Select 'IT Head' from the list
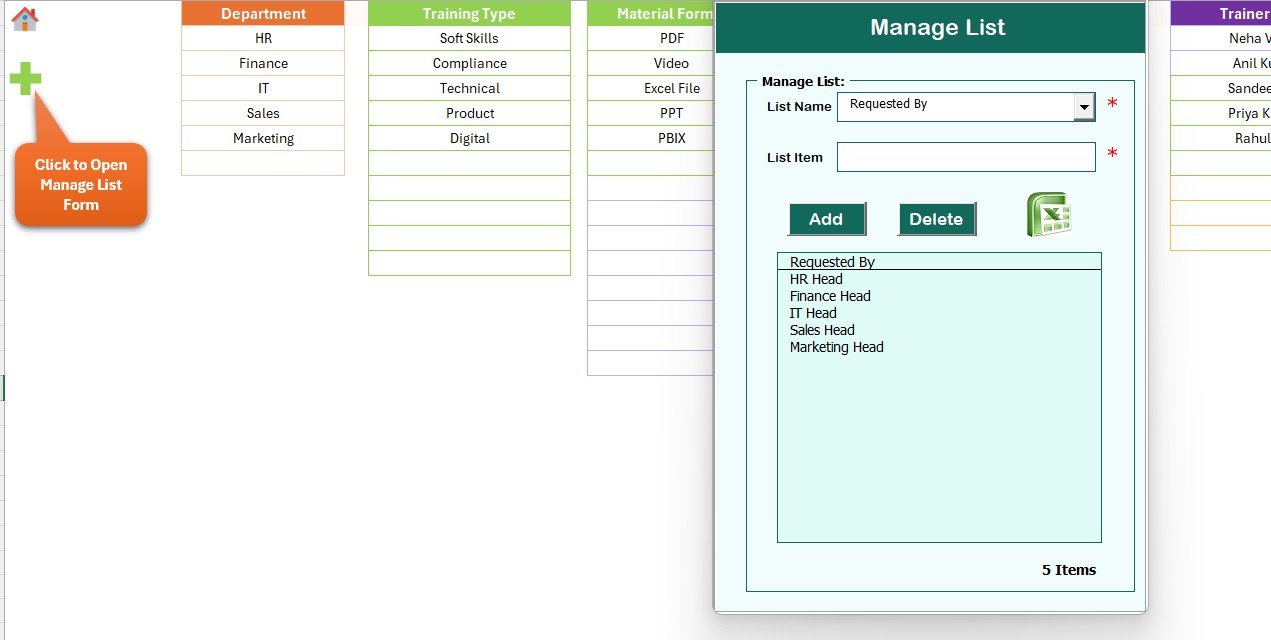Viewport: 1271px width, 640px height. click(811, 313)
